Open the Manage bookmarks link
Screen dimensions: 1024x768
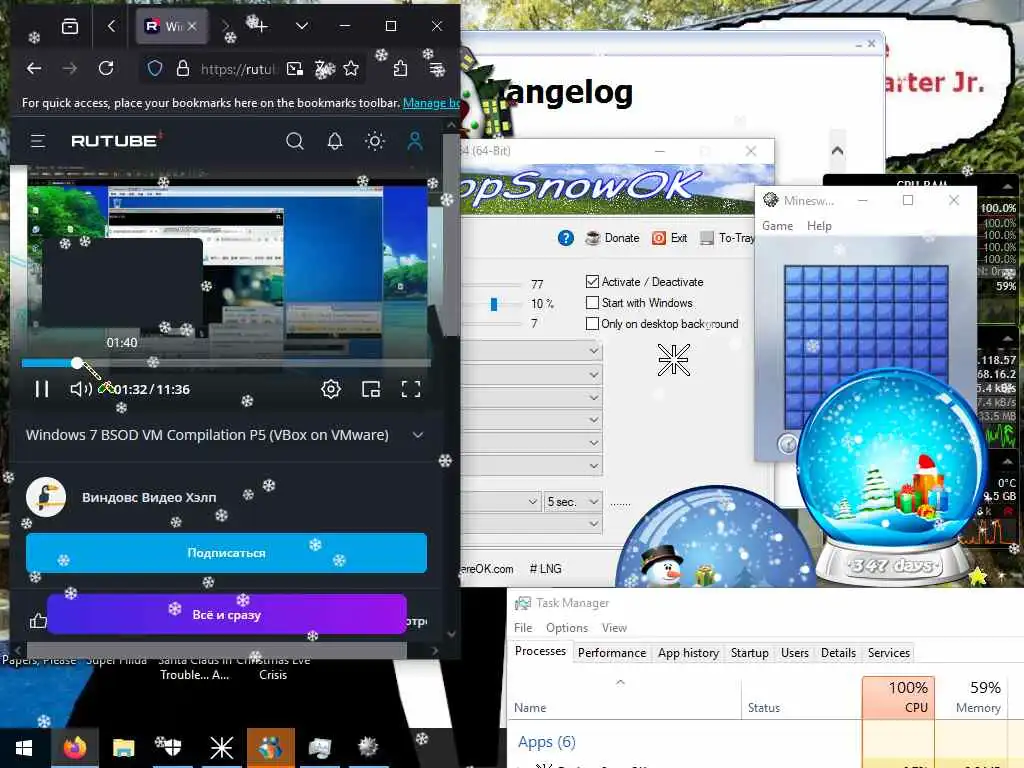(431, 103)
